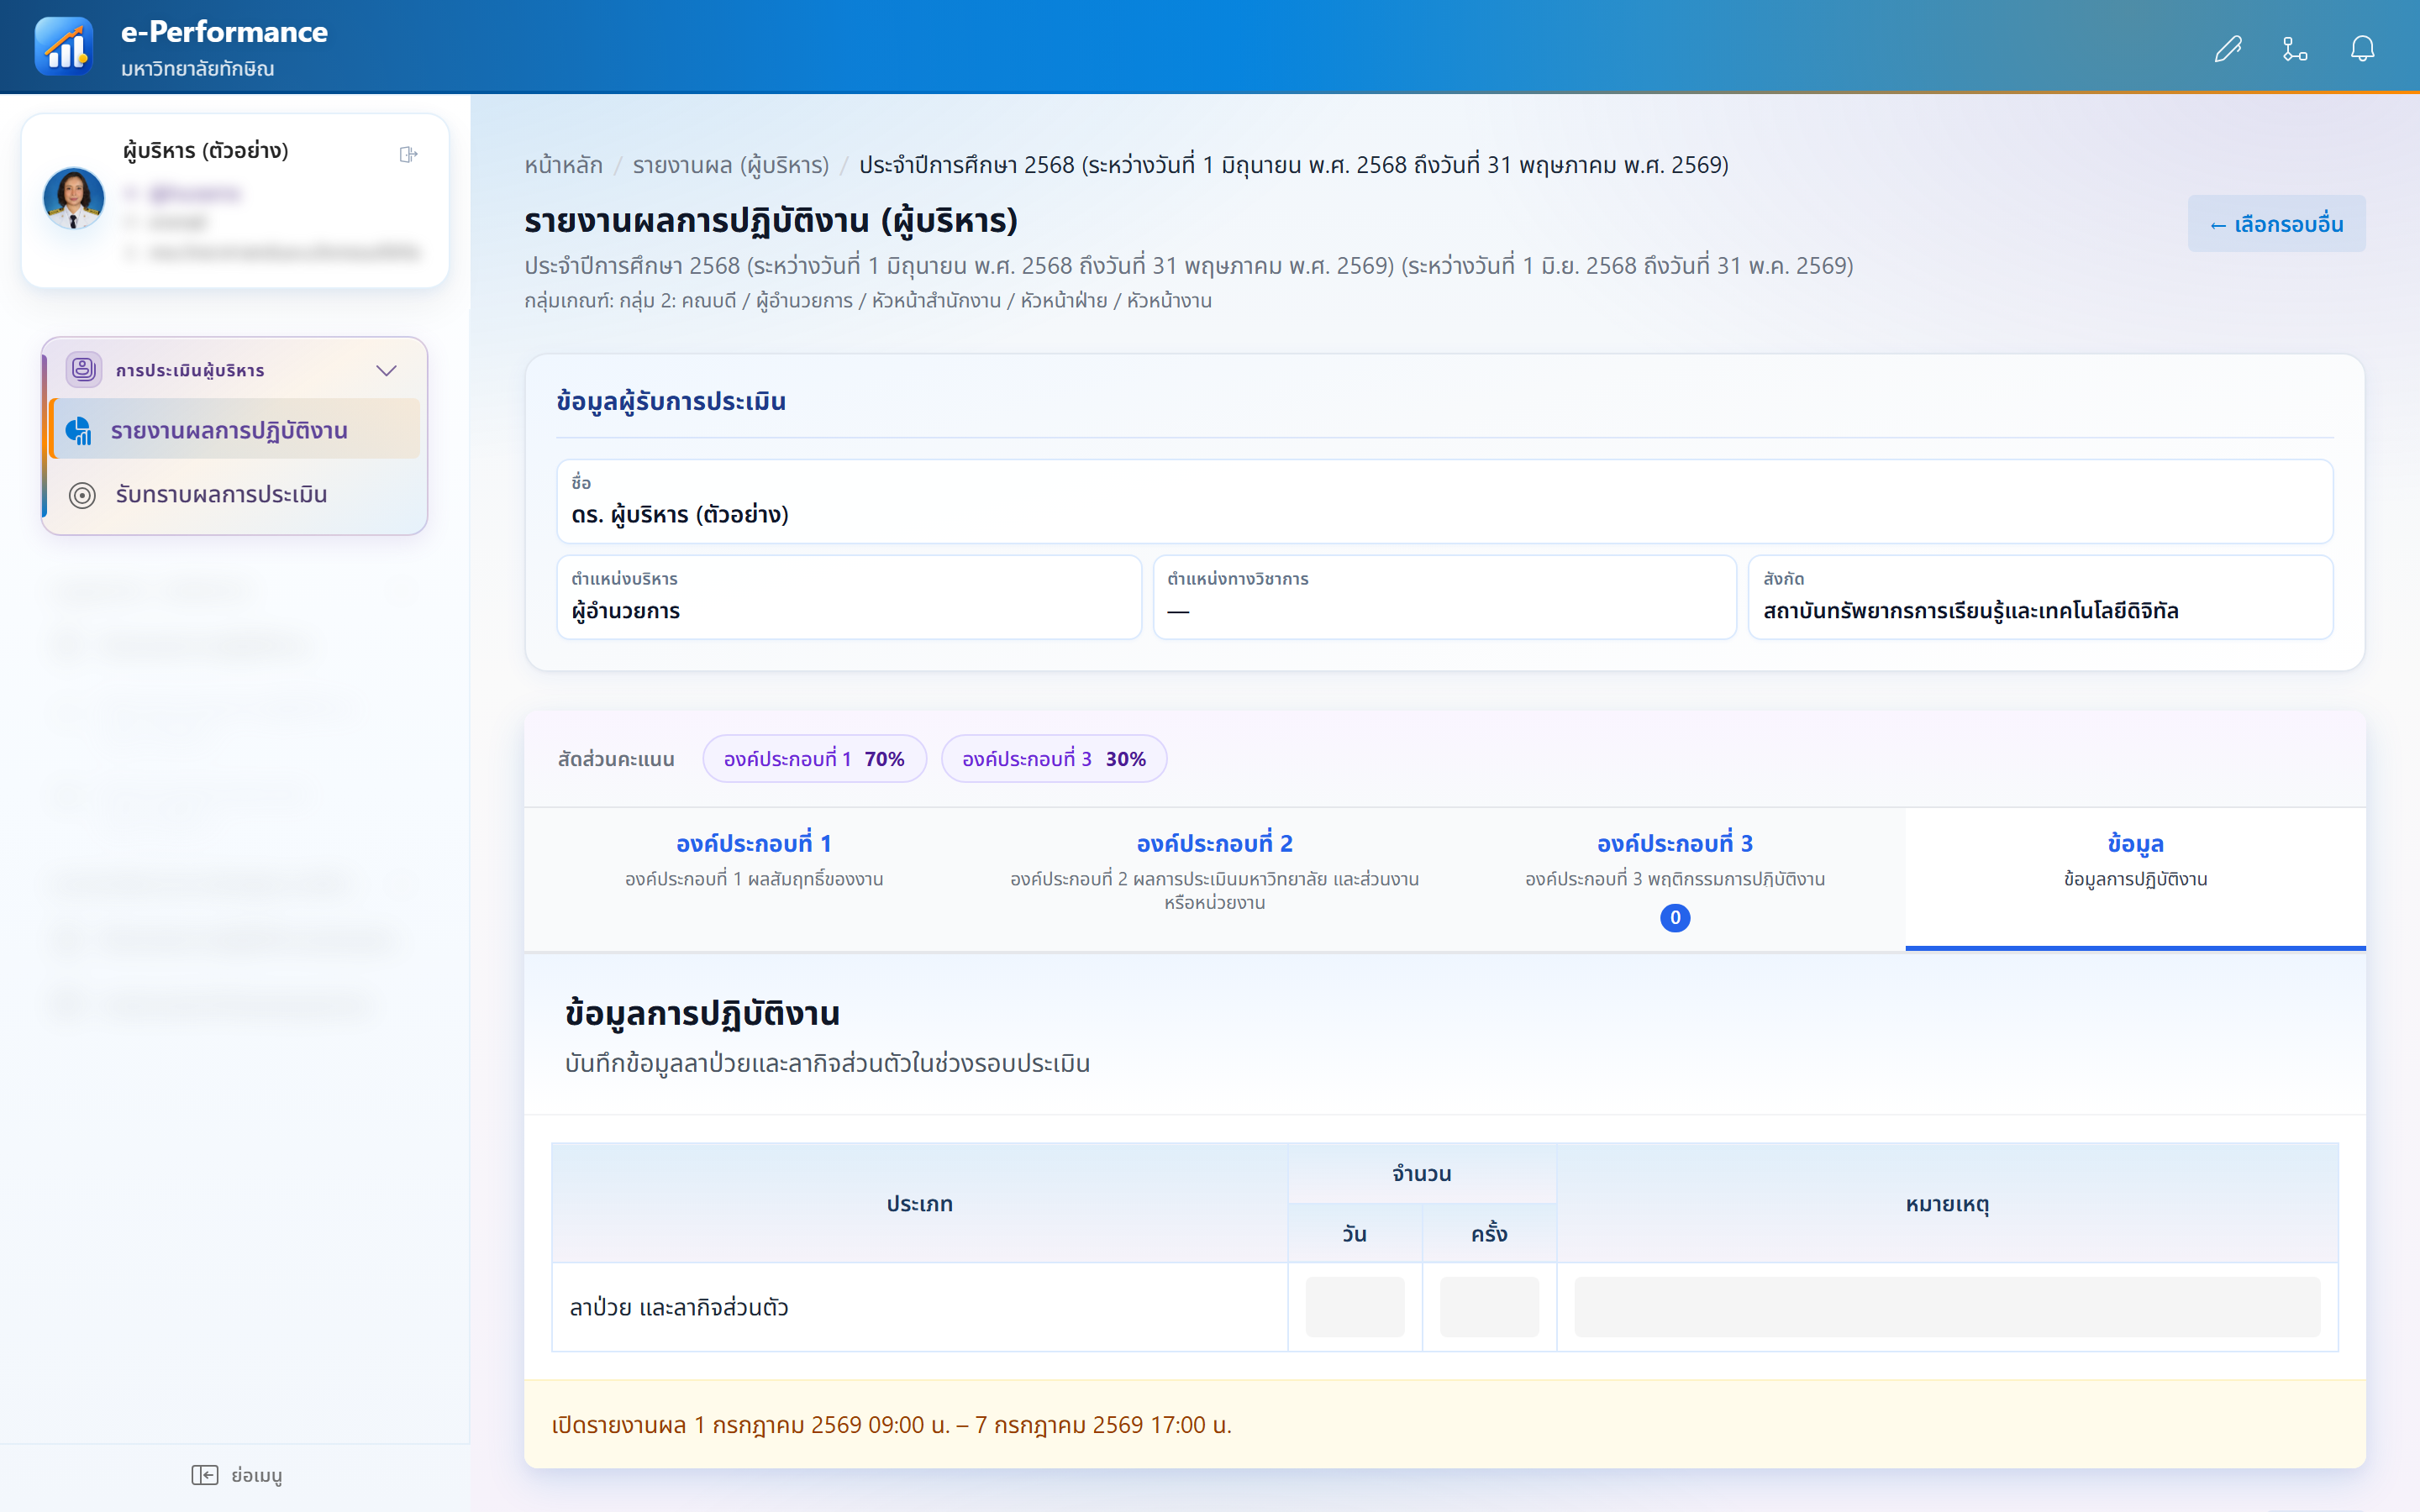2420x1512 pixels.
Task: Open รายงานผล (ผู้บริหาร) breadcrumb link
Action: tap(731, 165)
